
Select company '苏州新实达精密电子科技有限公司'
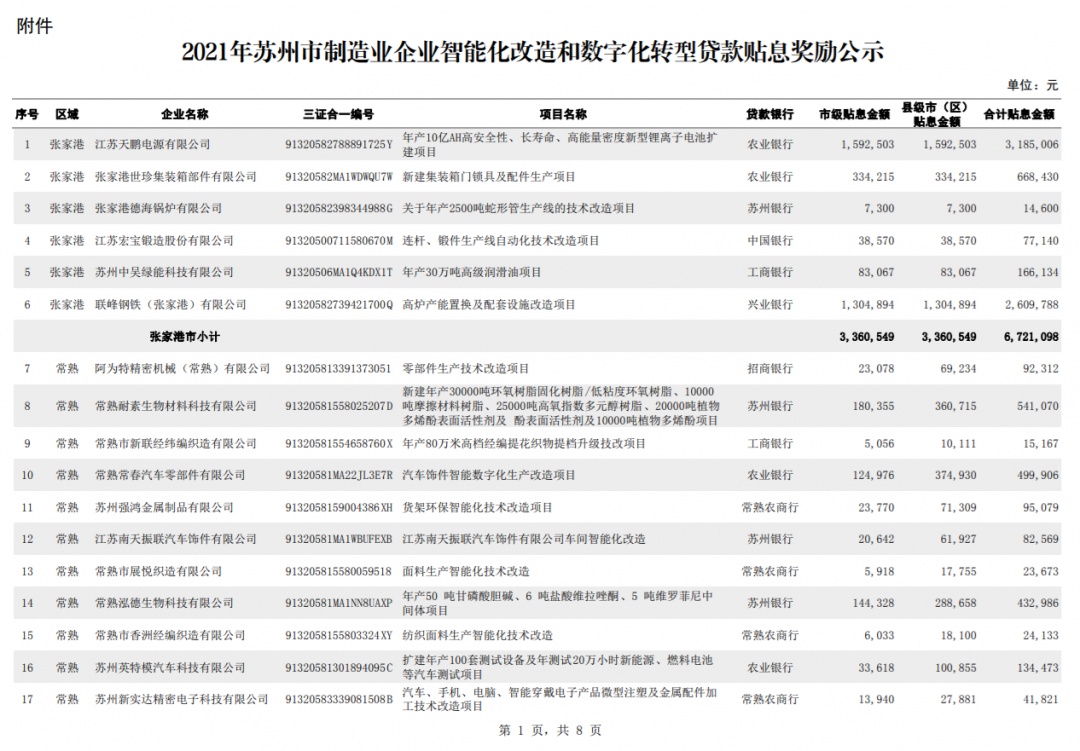182,699
